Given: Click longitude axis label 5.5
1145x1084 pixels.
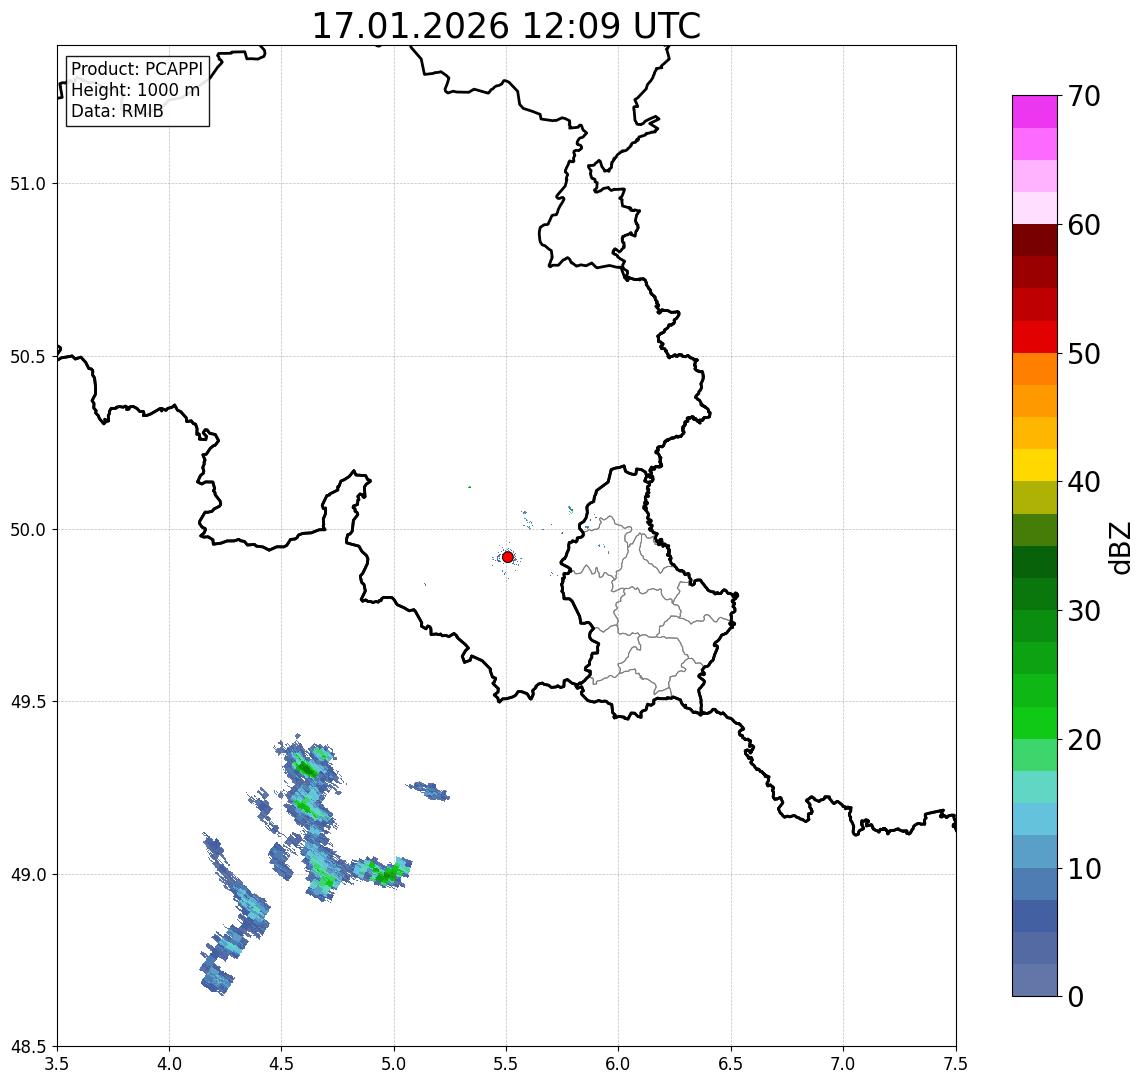Looking at the screenshot, I should pos(507,1064).
